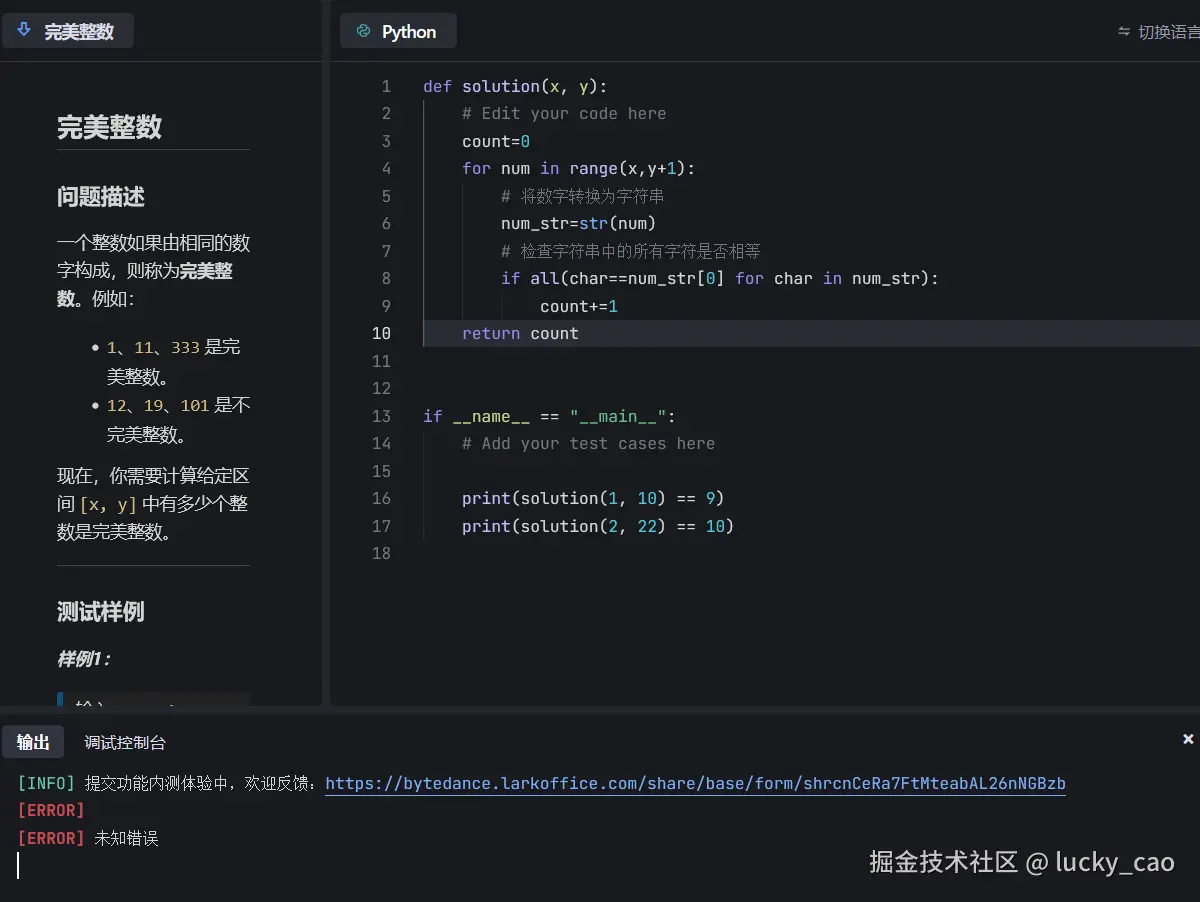The width and height of the screenshot is (1200, 902).
Task: Click line number 10 in the gutter
Action: [x=382, y=333]
